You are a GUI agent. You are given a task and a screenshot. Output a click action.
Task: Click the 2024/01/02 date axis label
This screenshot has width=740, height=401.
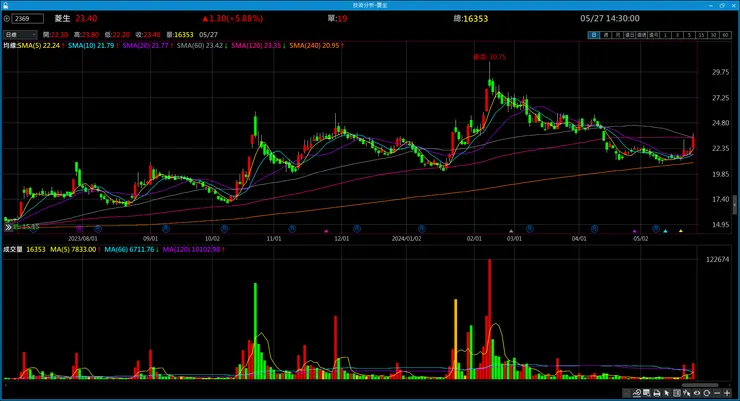tap(406, 239)
